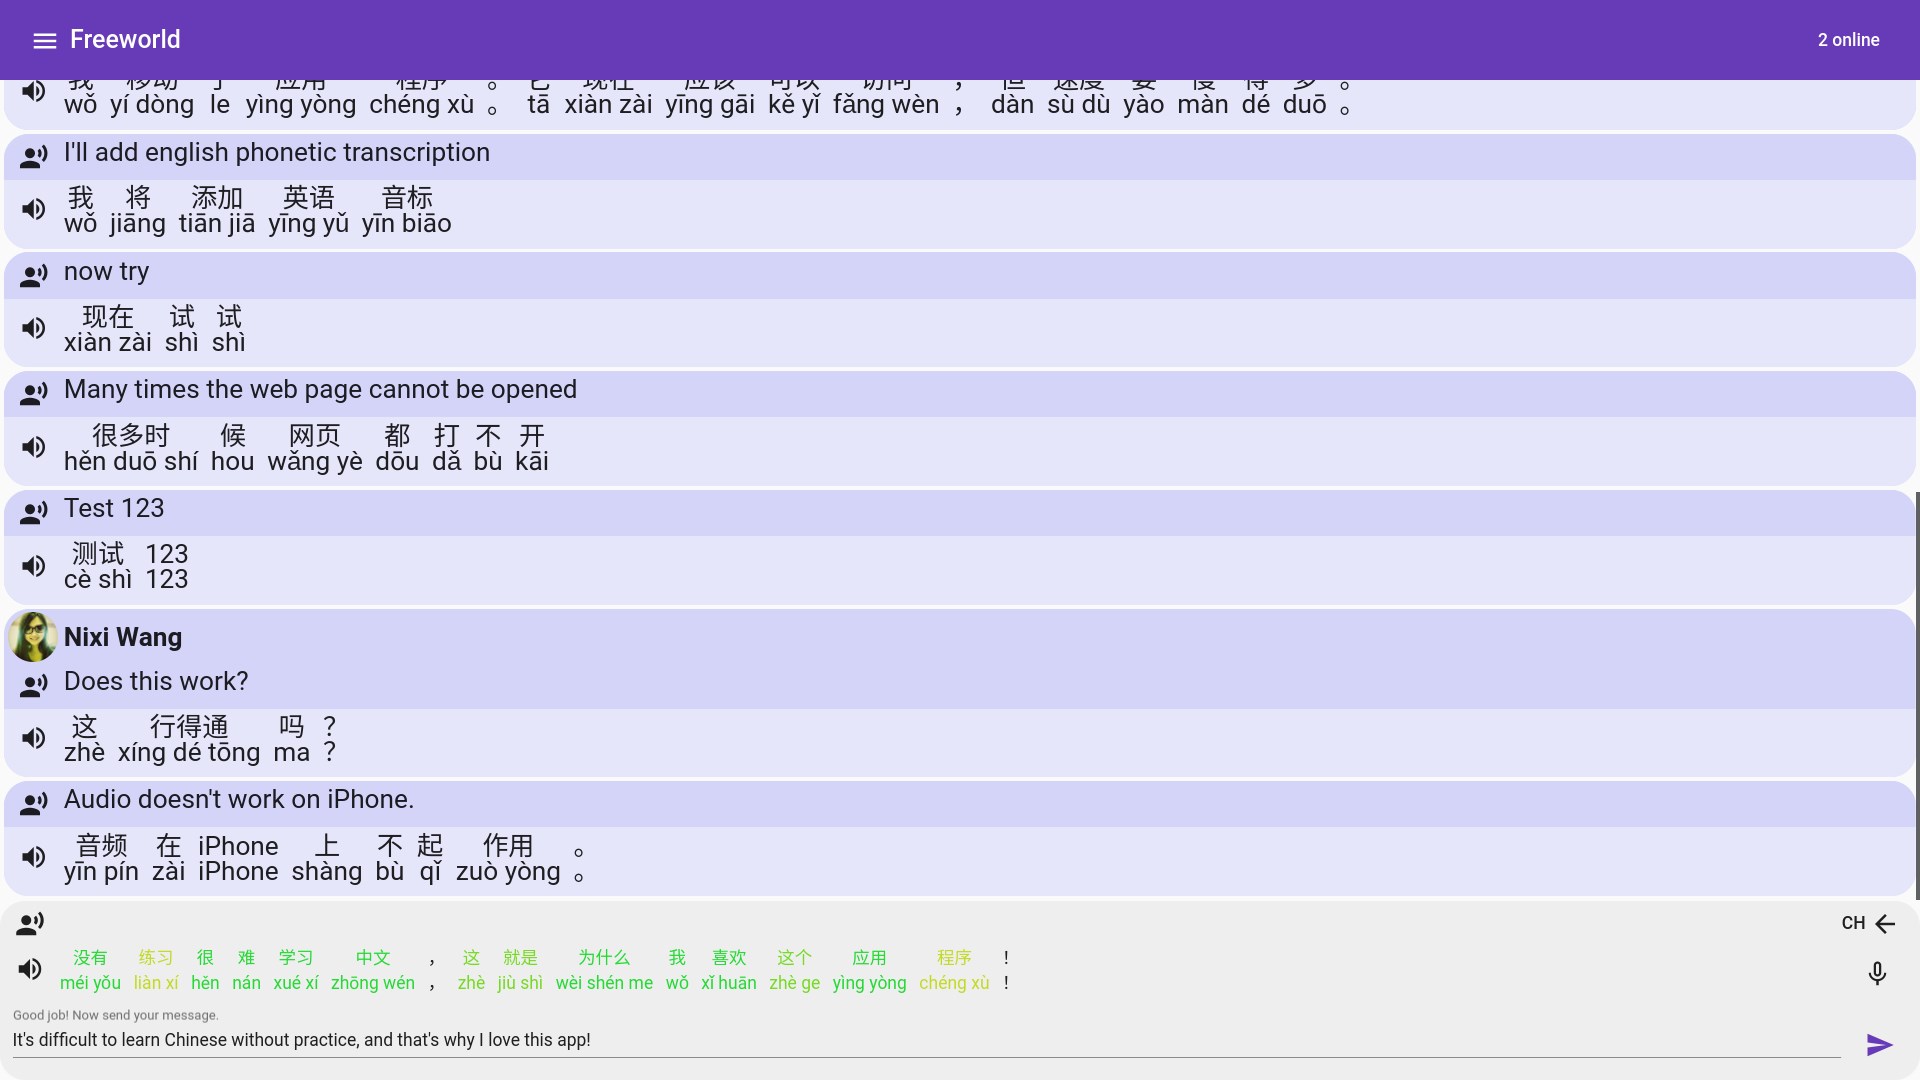The image size is (1920, 1080).
Task: Click the speaking icon above the draft preview
Action: click(30, 923)
